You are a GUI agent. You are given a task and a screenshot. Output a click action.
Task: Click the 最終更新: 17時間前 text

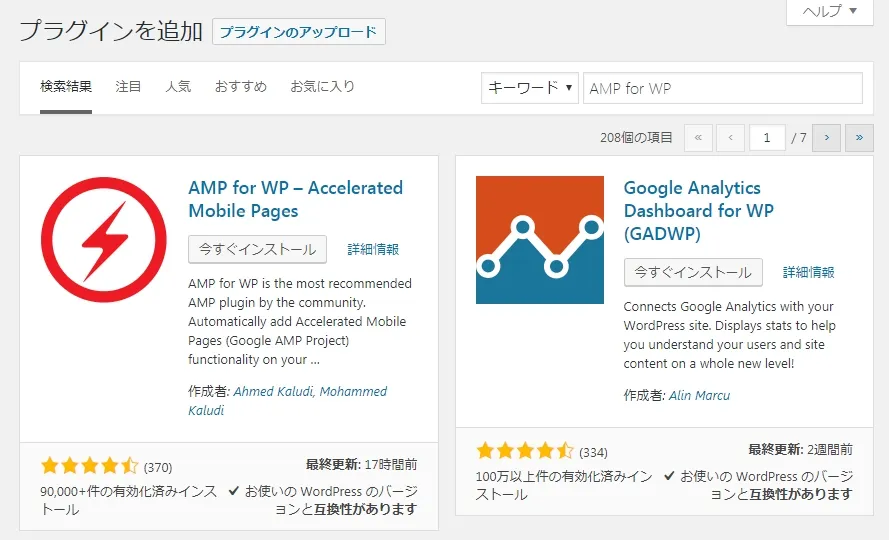point(362,465)
